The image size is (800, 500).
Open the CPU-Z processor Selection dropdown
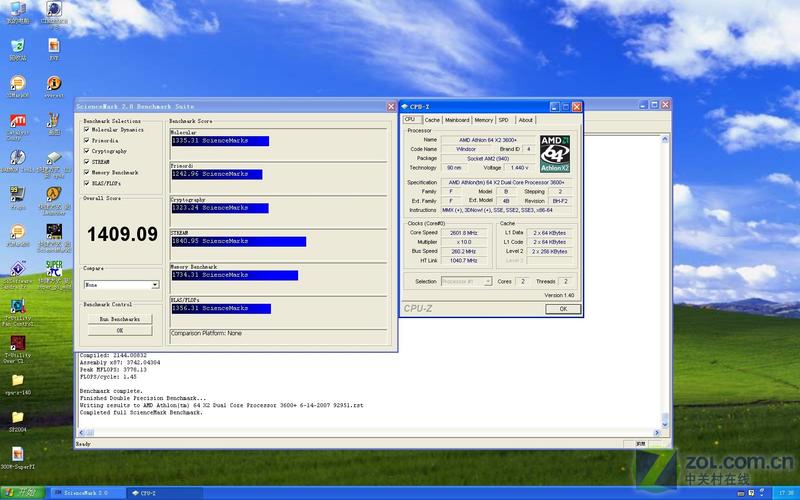[466, 282]
